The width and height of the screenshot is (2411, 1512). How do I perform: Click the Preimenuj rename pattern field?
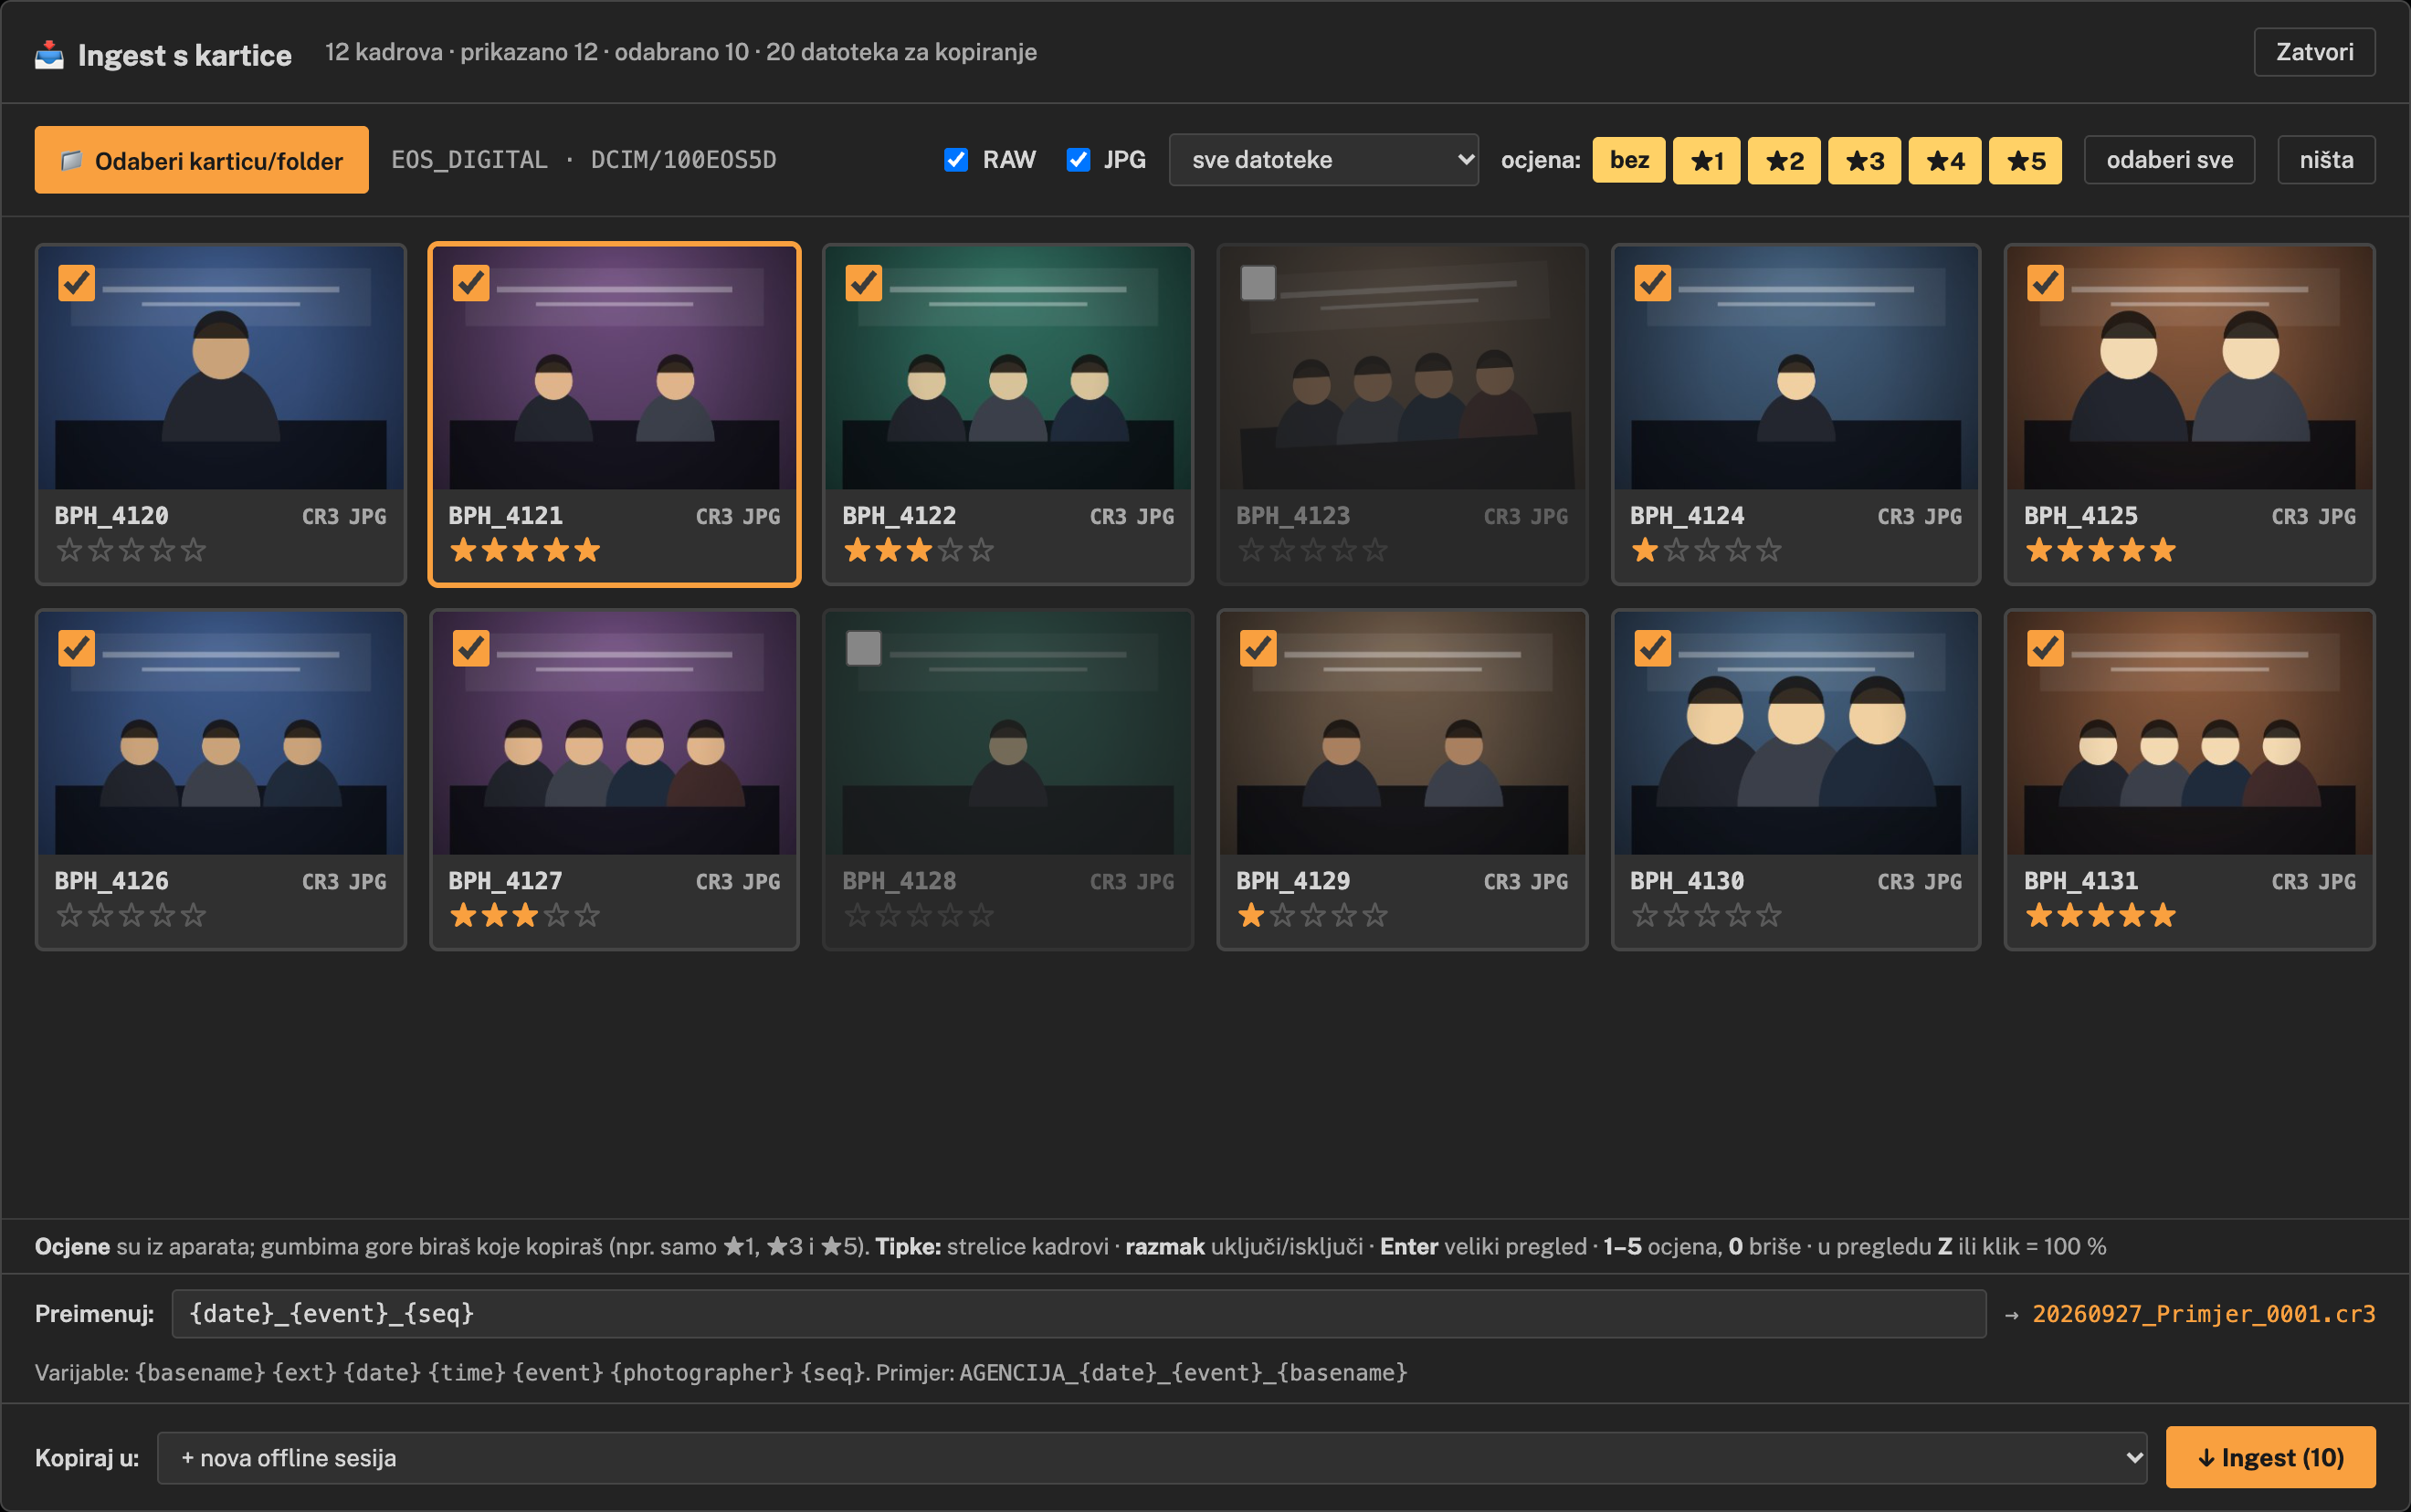(x=1078, y=1314)
